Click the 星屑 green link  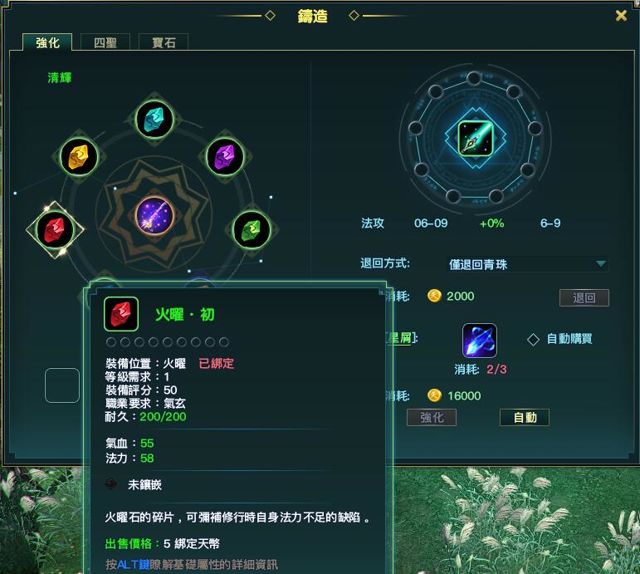point(399,338)
